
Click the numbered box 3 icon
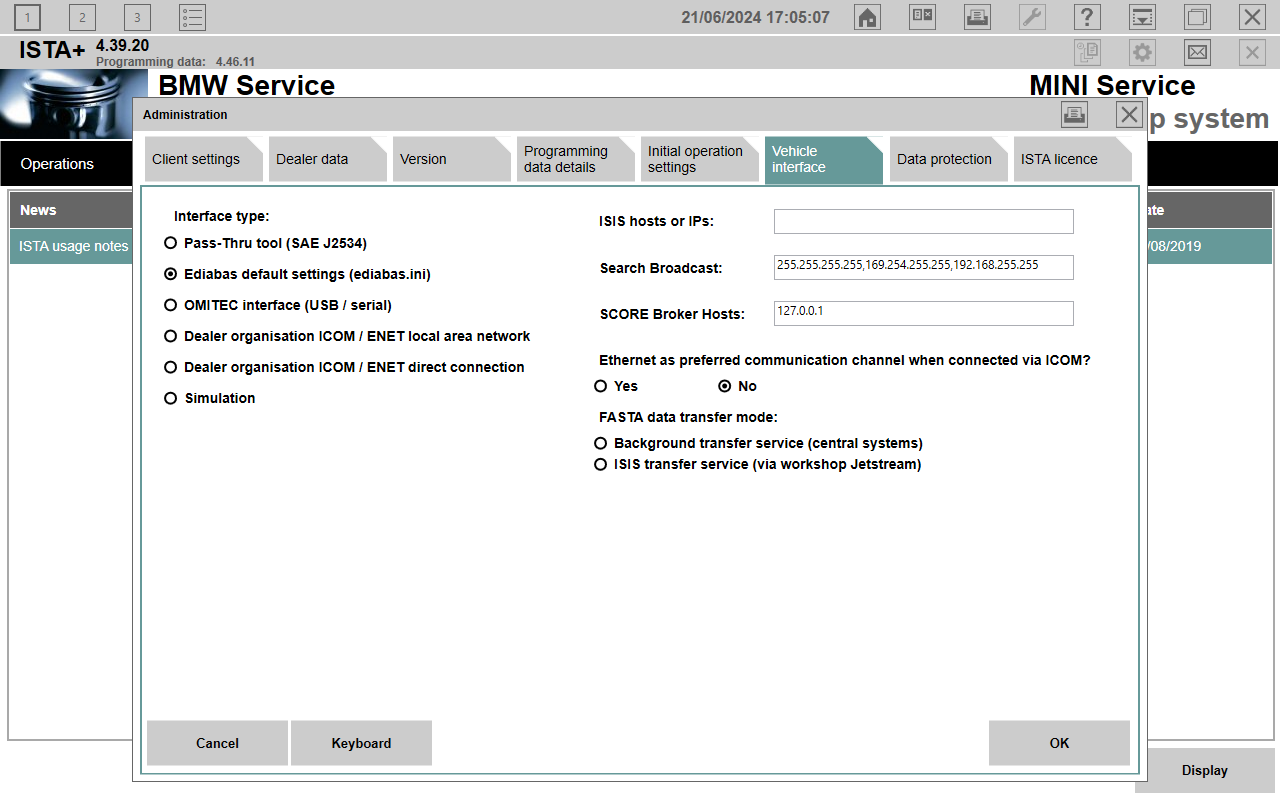pos(137,17)
